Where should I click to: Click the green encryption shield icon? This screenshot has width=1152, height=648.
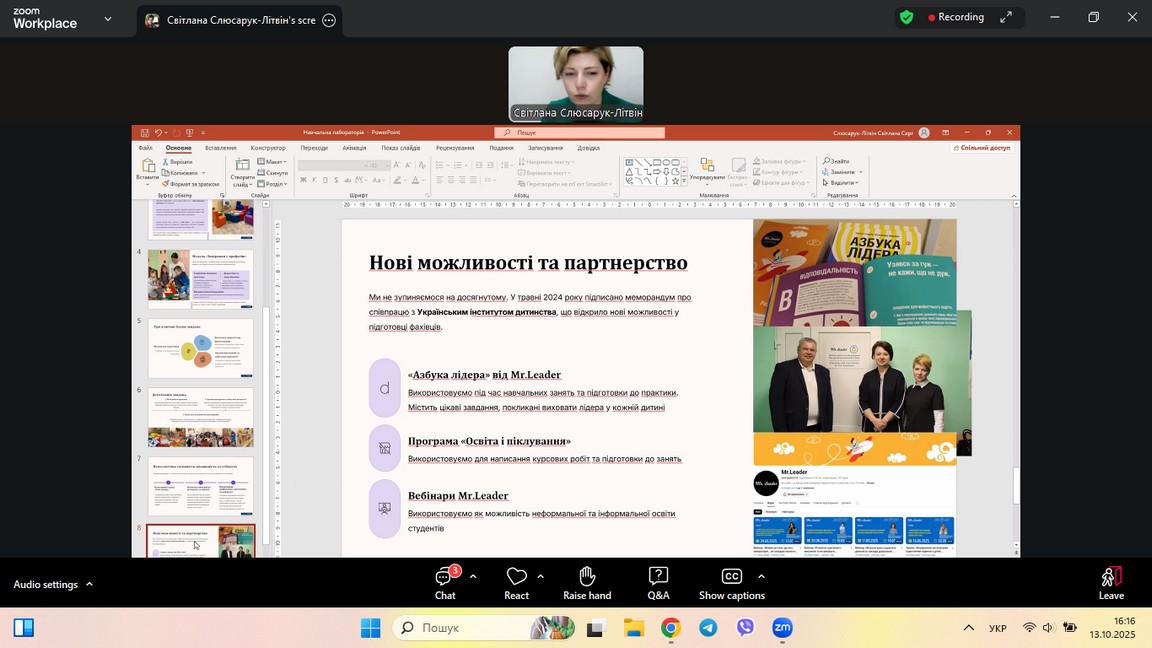[906, 17]
